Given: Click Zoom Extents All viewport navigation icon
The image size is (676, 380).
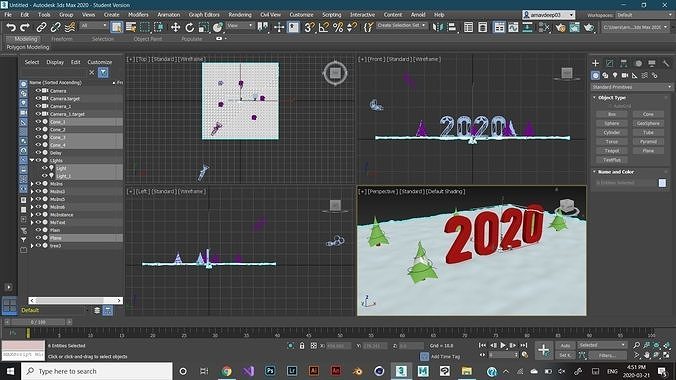Looking at the screenshot, I should click(x=667, y=345).
